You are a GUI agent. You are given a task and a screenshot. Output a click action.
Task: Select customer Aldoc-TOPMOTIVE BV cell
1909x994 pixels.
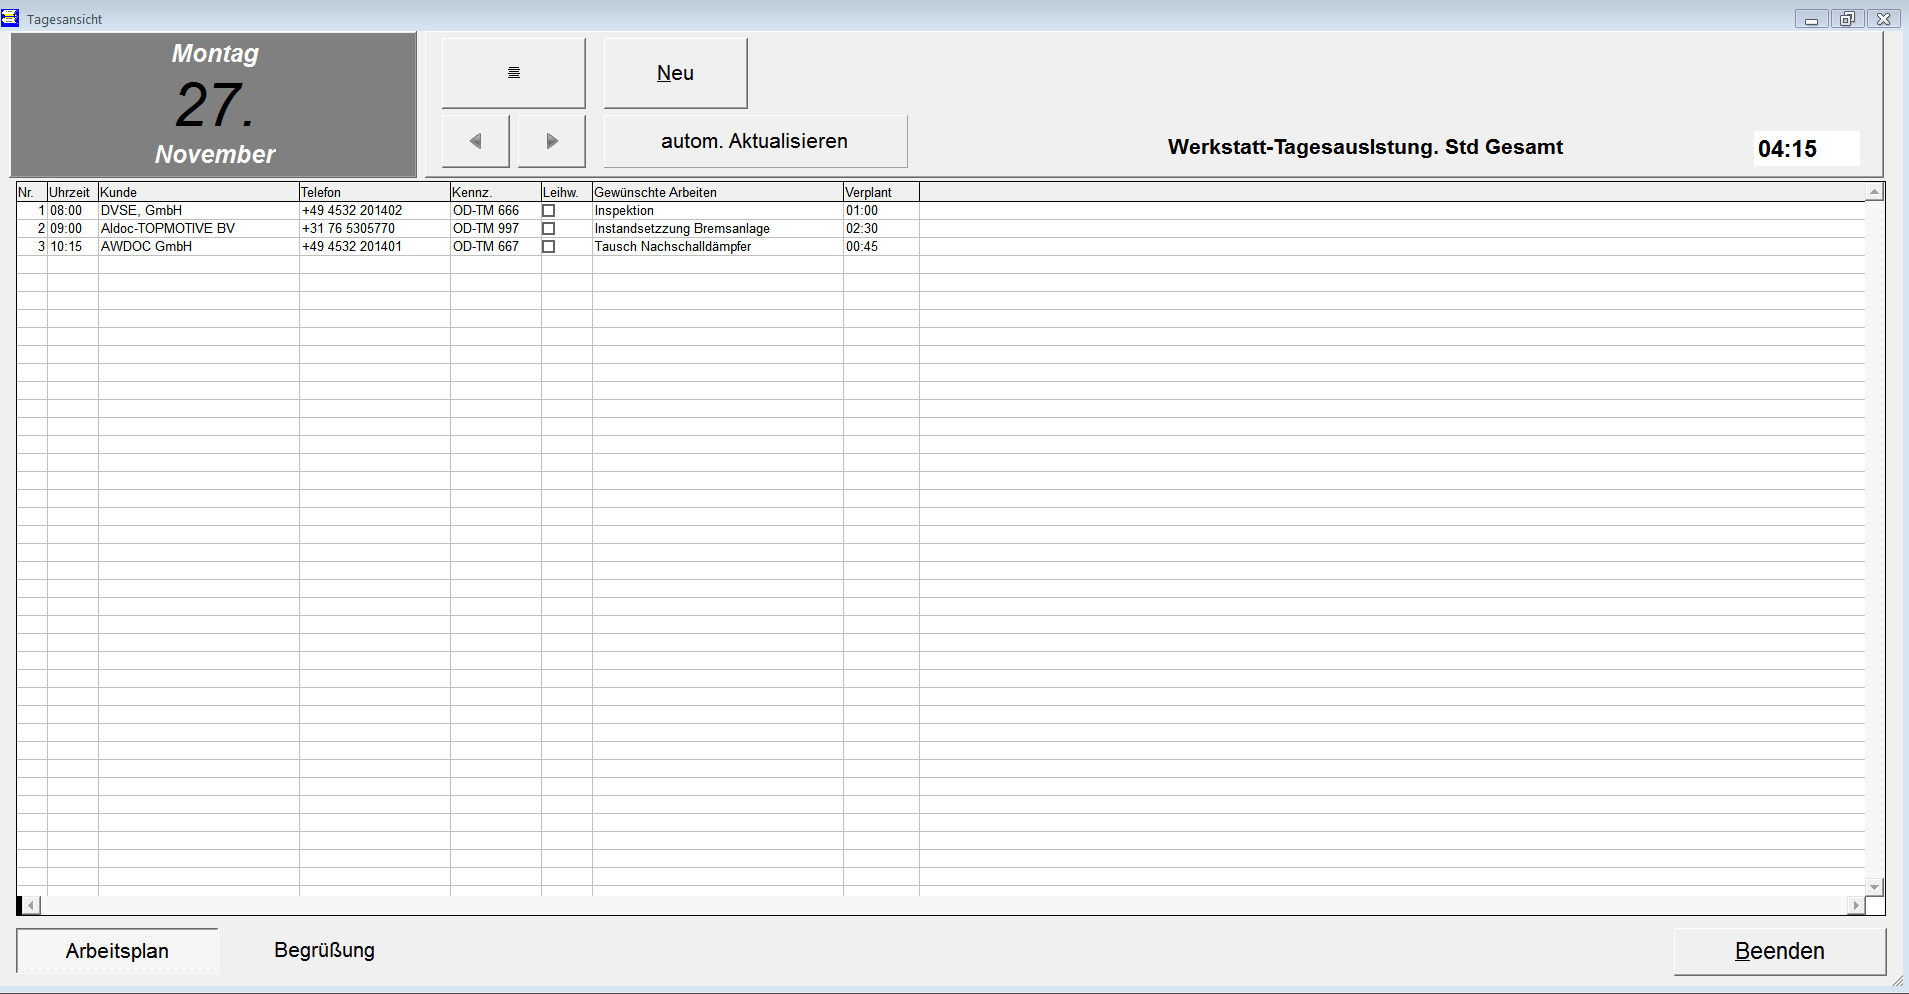tap(199, 229)
